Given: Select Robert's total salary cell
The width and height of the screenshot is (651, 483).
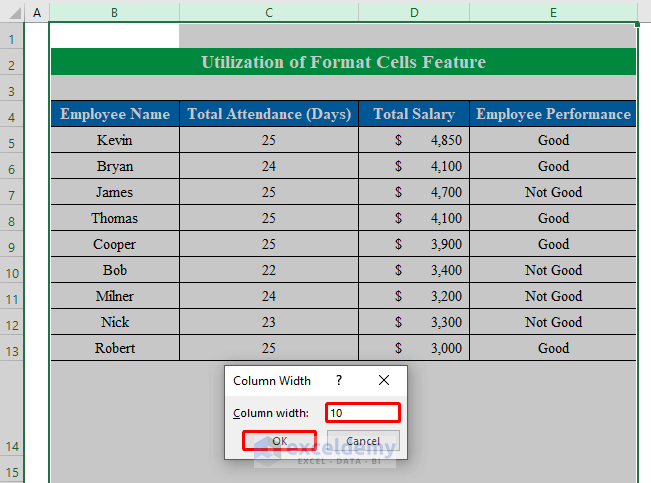Looking at the screenshot, I should pos(414,348).
